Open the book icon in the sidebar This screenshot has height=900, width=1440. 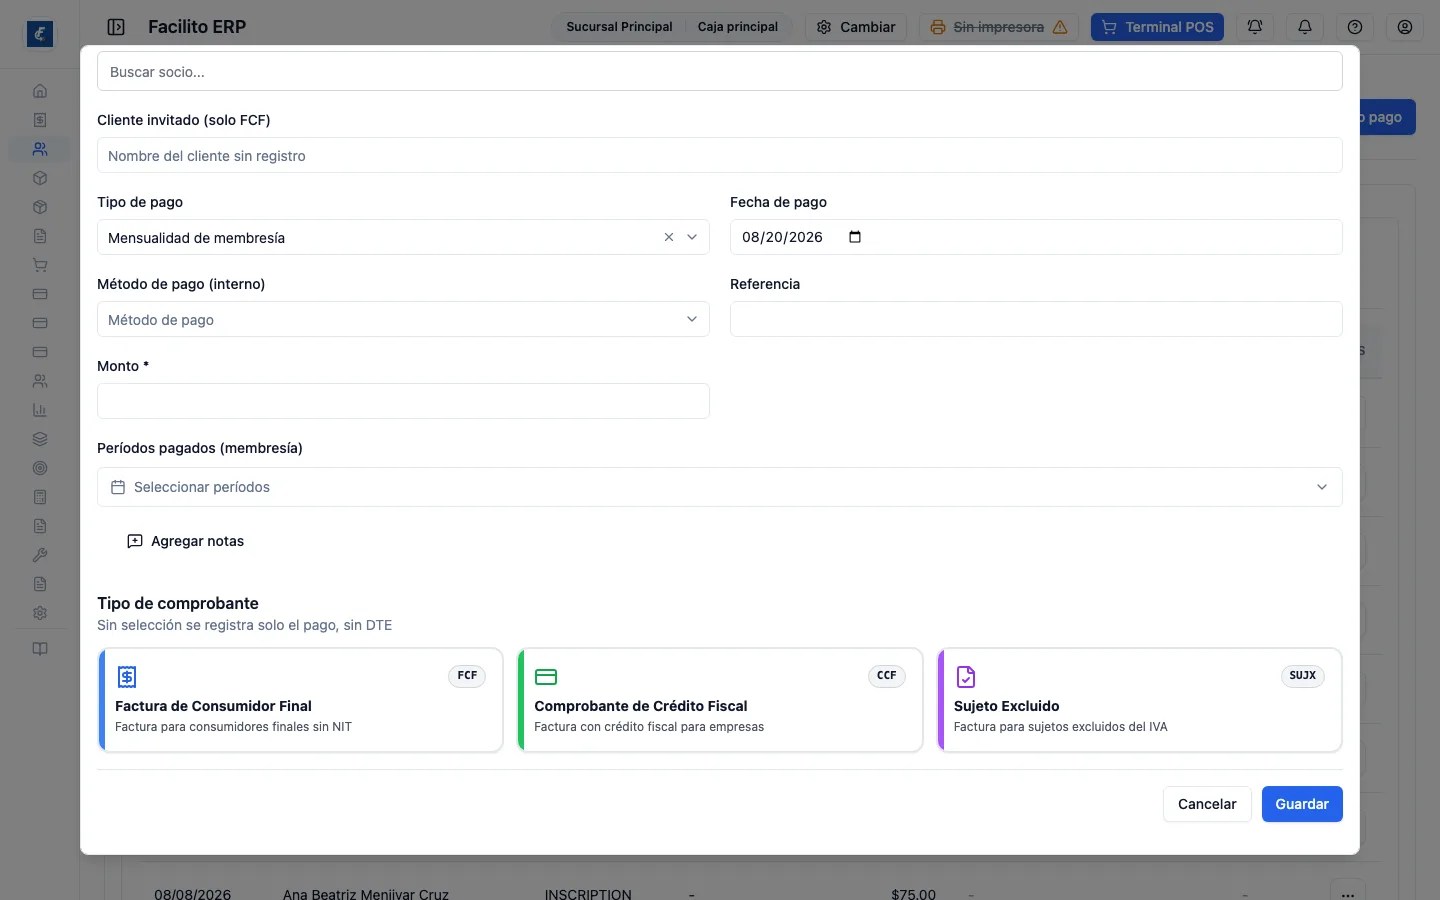coord(40,649)
